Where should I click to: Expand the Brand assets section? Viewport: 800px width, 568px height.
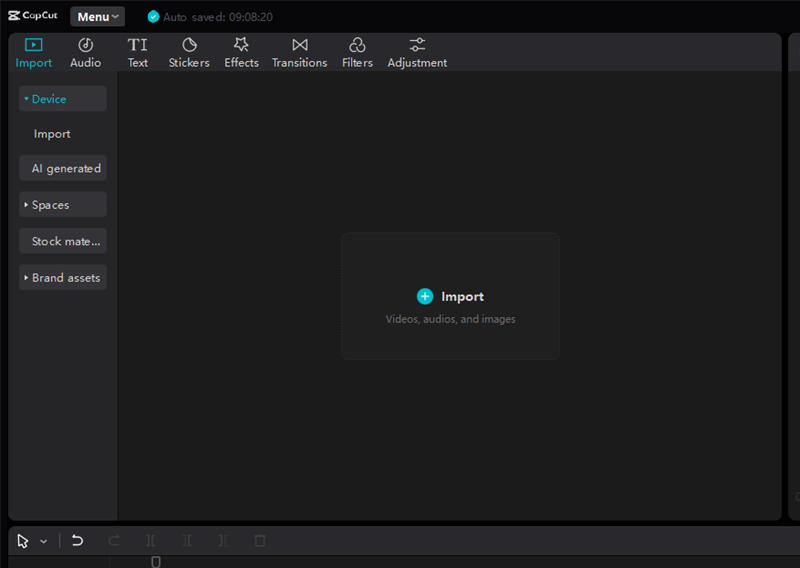62,278
